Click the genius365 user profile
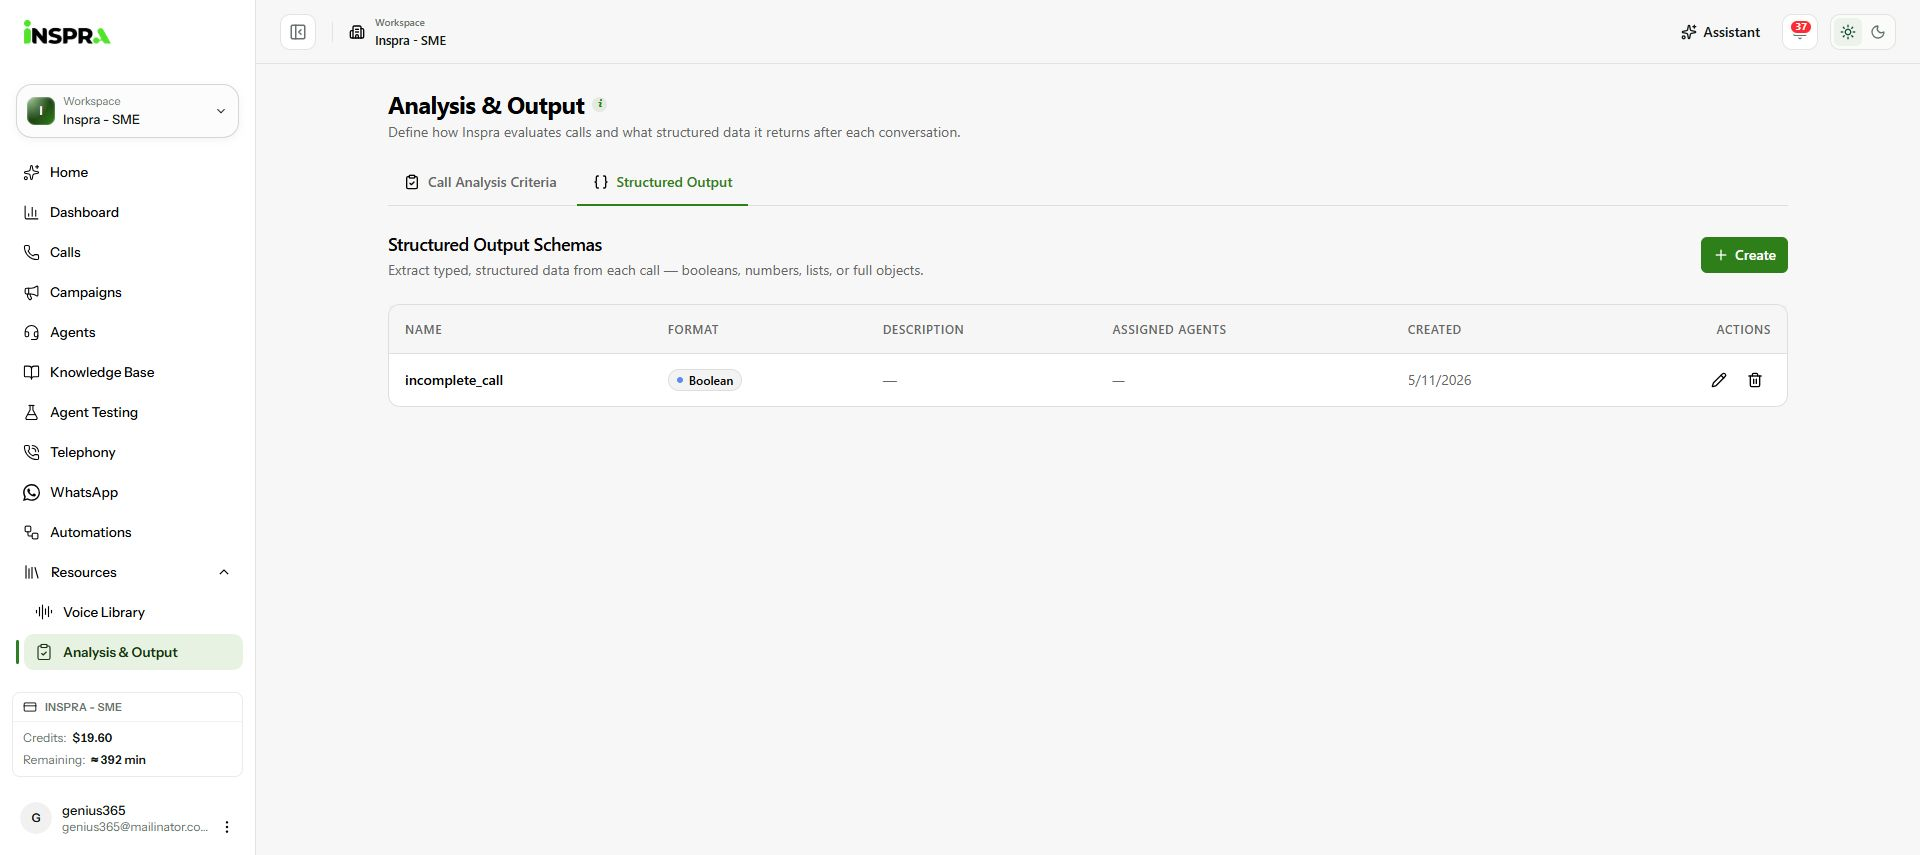 point(115,818)
